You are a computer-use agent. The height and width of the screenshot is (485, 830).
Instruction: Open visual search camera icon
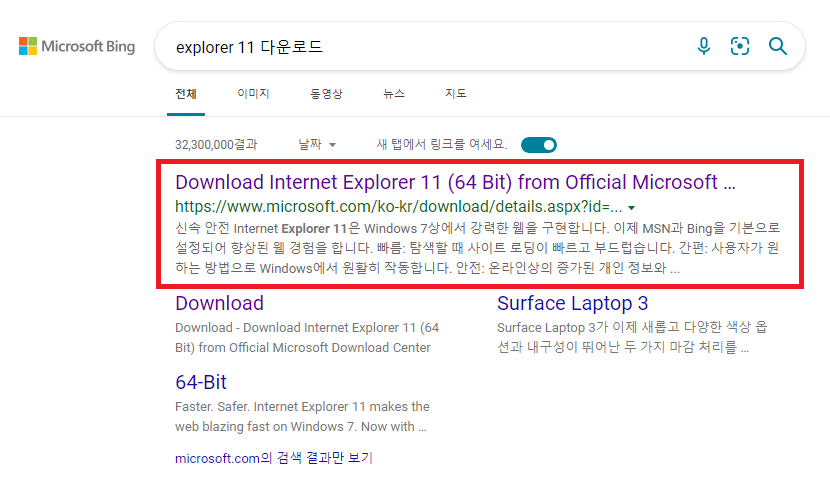point(739,46)
